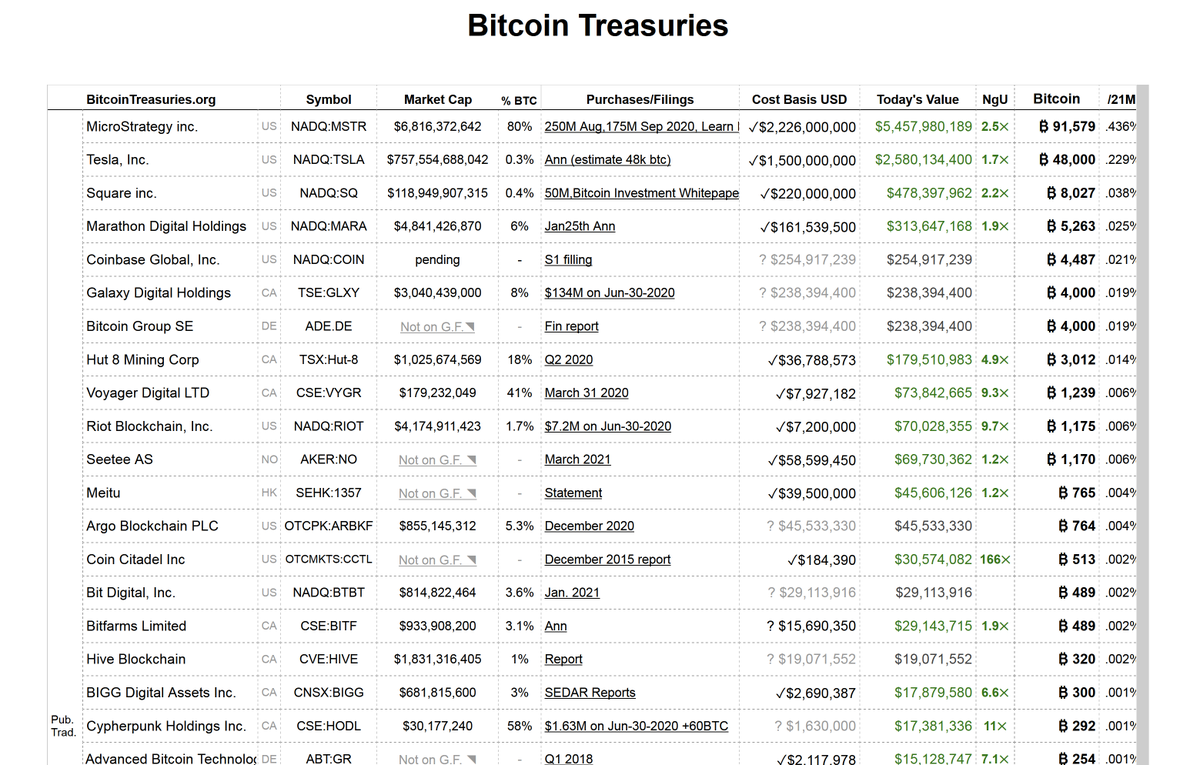Open Bit Digital 'Jan. 2021' link

coord(572,593)
